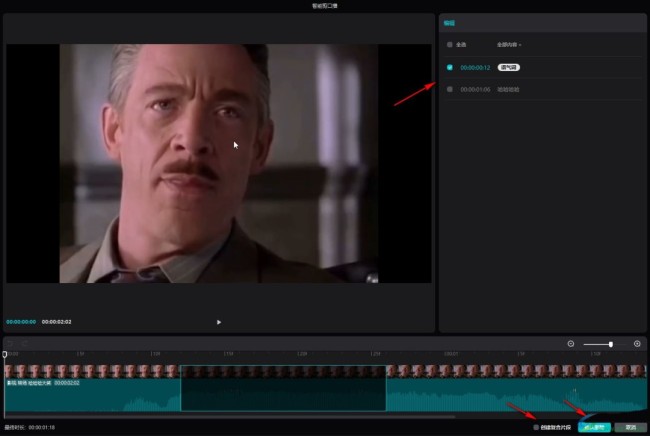Toggle the 全选 select-all checkbox
Image resolution: width=650 pixels, height=436 pixels.
tap(450, 44)
